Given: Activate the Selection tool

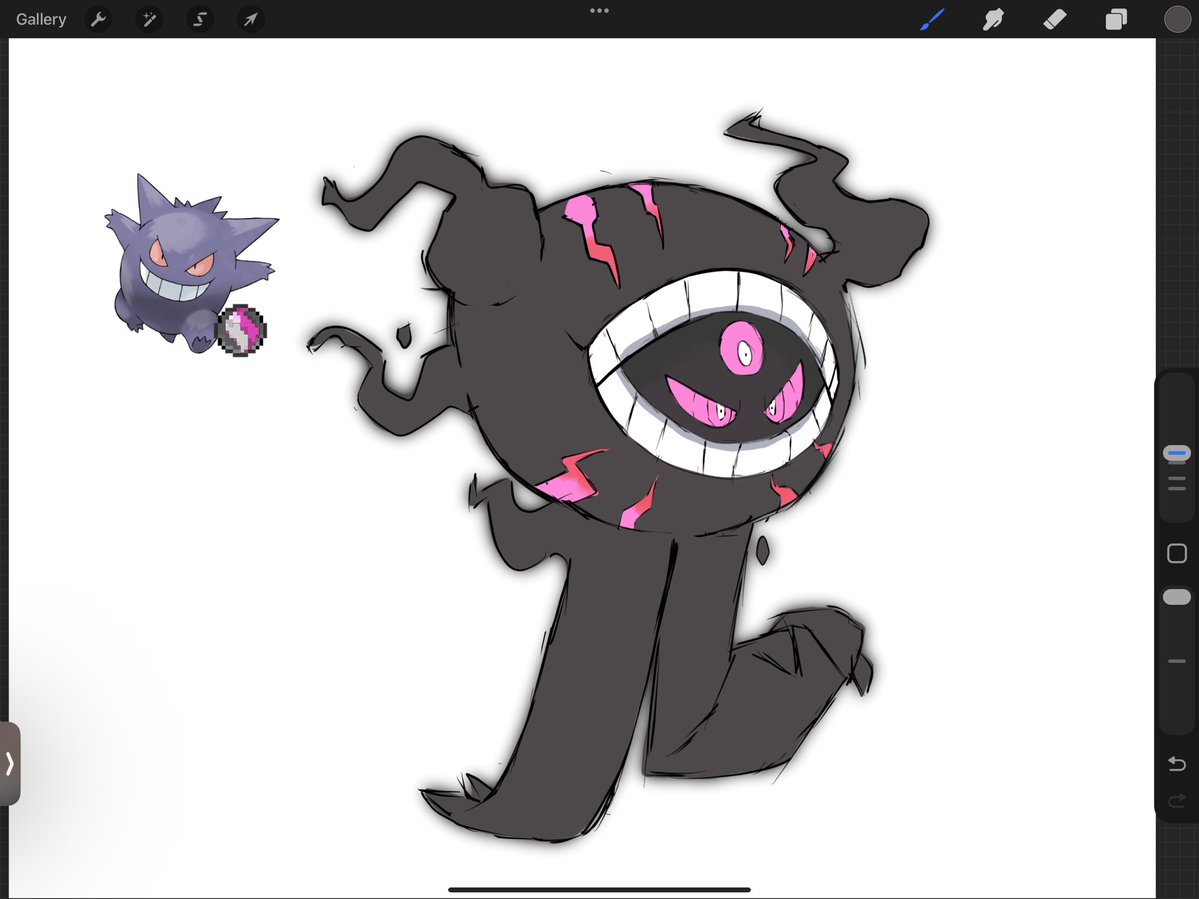Looking at the screenshot, I should tap(200, 19).
